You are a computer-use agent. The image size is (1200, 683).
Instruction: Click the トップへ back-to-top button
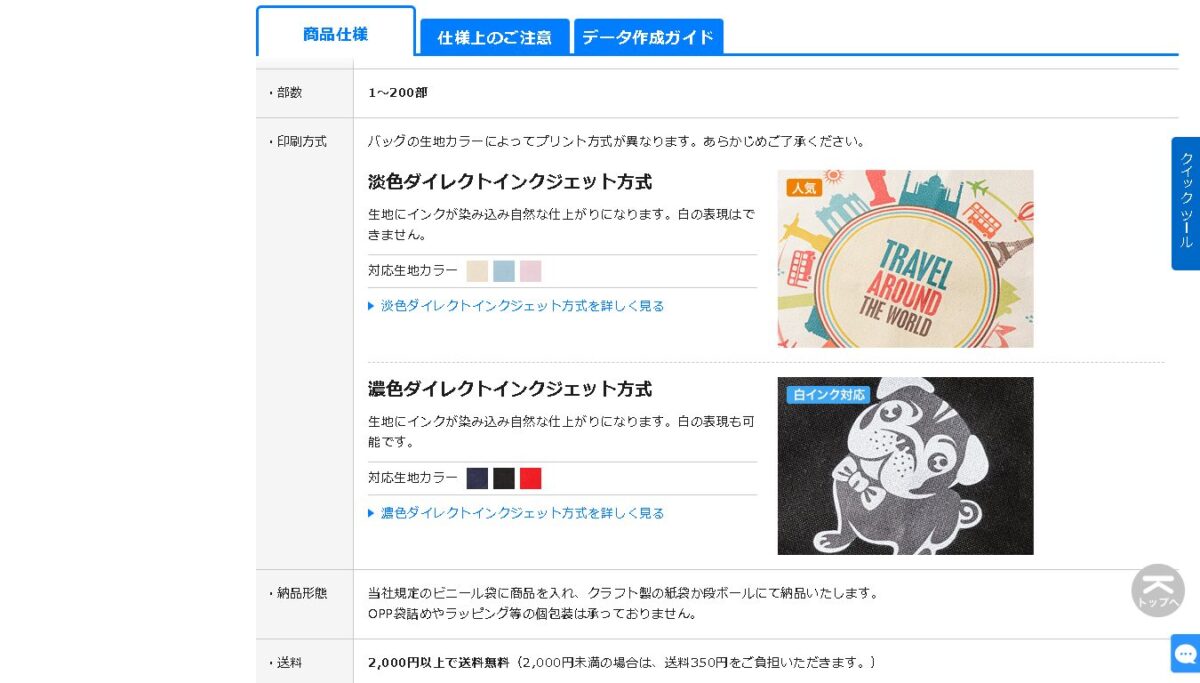coord(1158,590)
